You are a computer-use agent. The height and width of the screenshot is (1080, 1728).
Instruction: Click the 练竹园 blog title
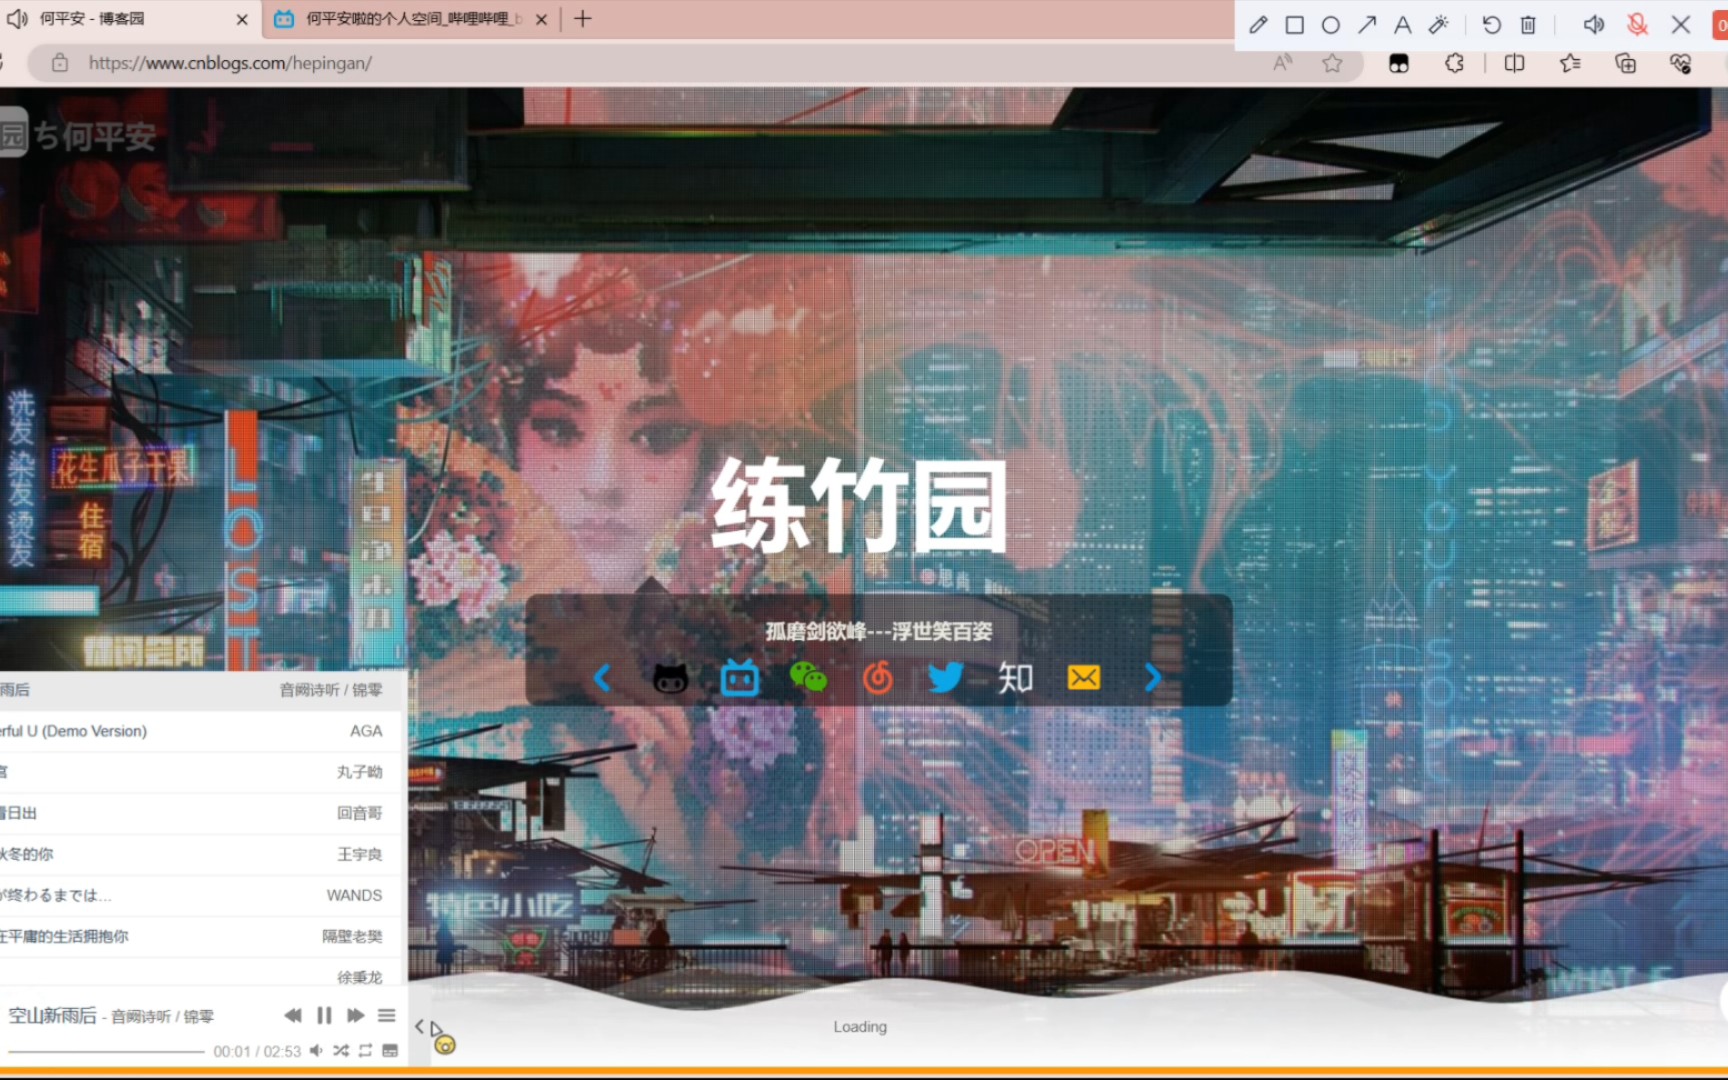click(859, 505)
